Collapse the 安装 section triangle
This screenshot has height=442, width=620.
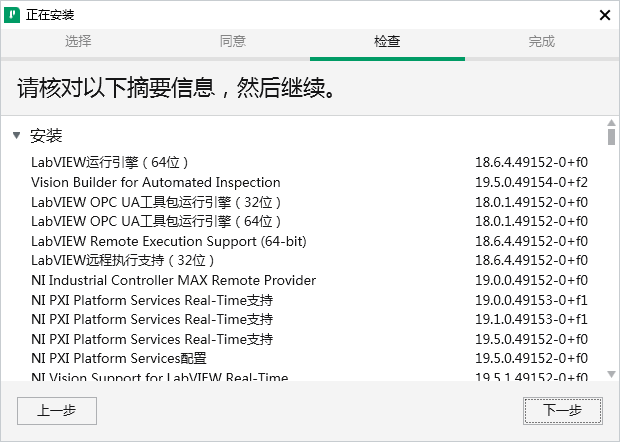17,135
